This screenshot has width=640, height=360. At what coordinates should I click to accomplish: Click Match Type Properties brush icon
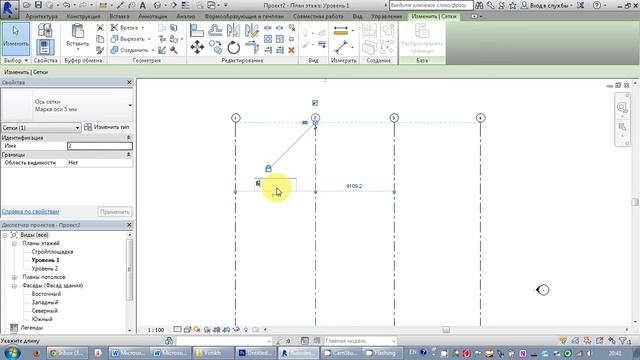[100, 50]
